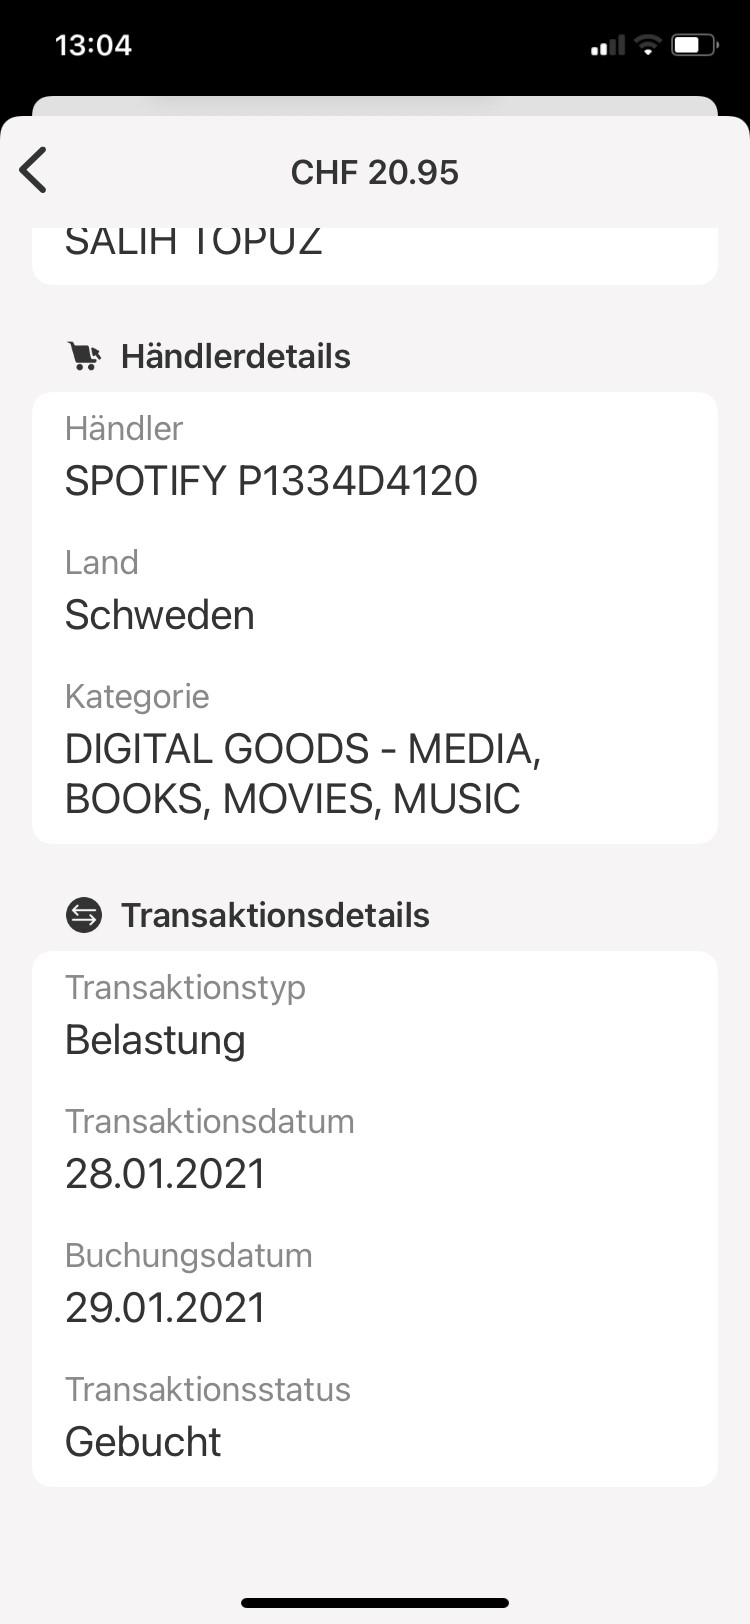Tap the Belastung transaction type value
This screenshot has height=1624, width=750.
[155, 1040]
